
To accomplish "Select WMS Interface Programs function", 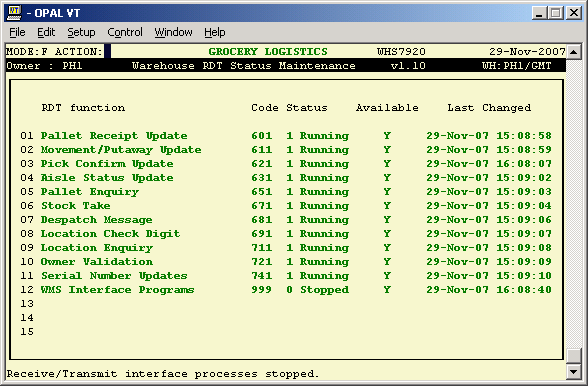I will [x=117, y=290].
